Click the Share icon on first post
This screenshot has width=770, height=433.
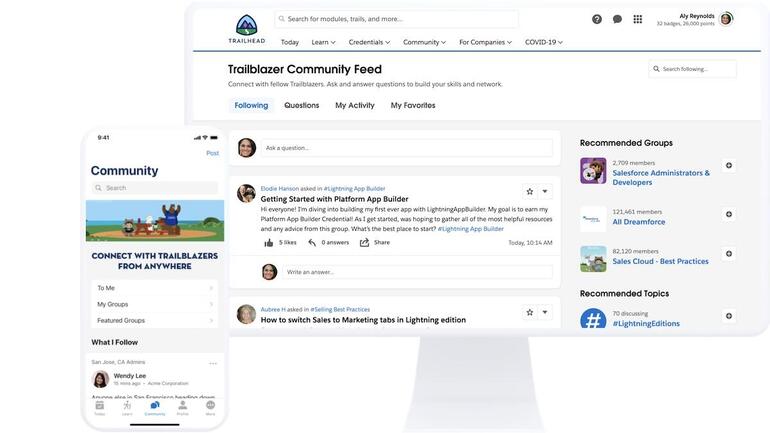[x=364, y=243]
